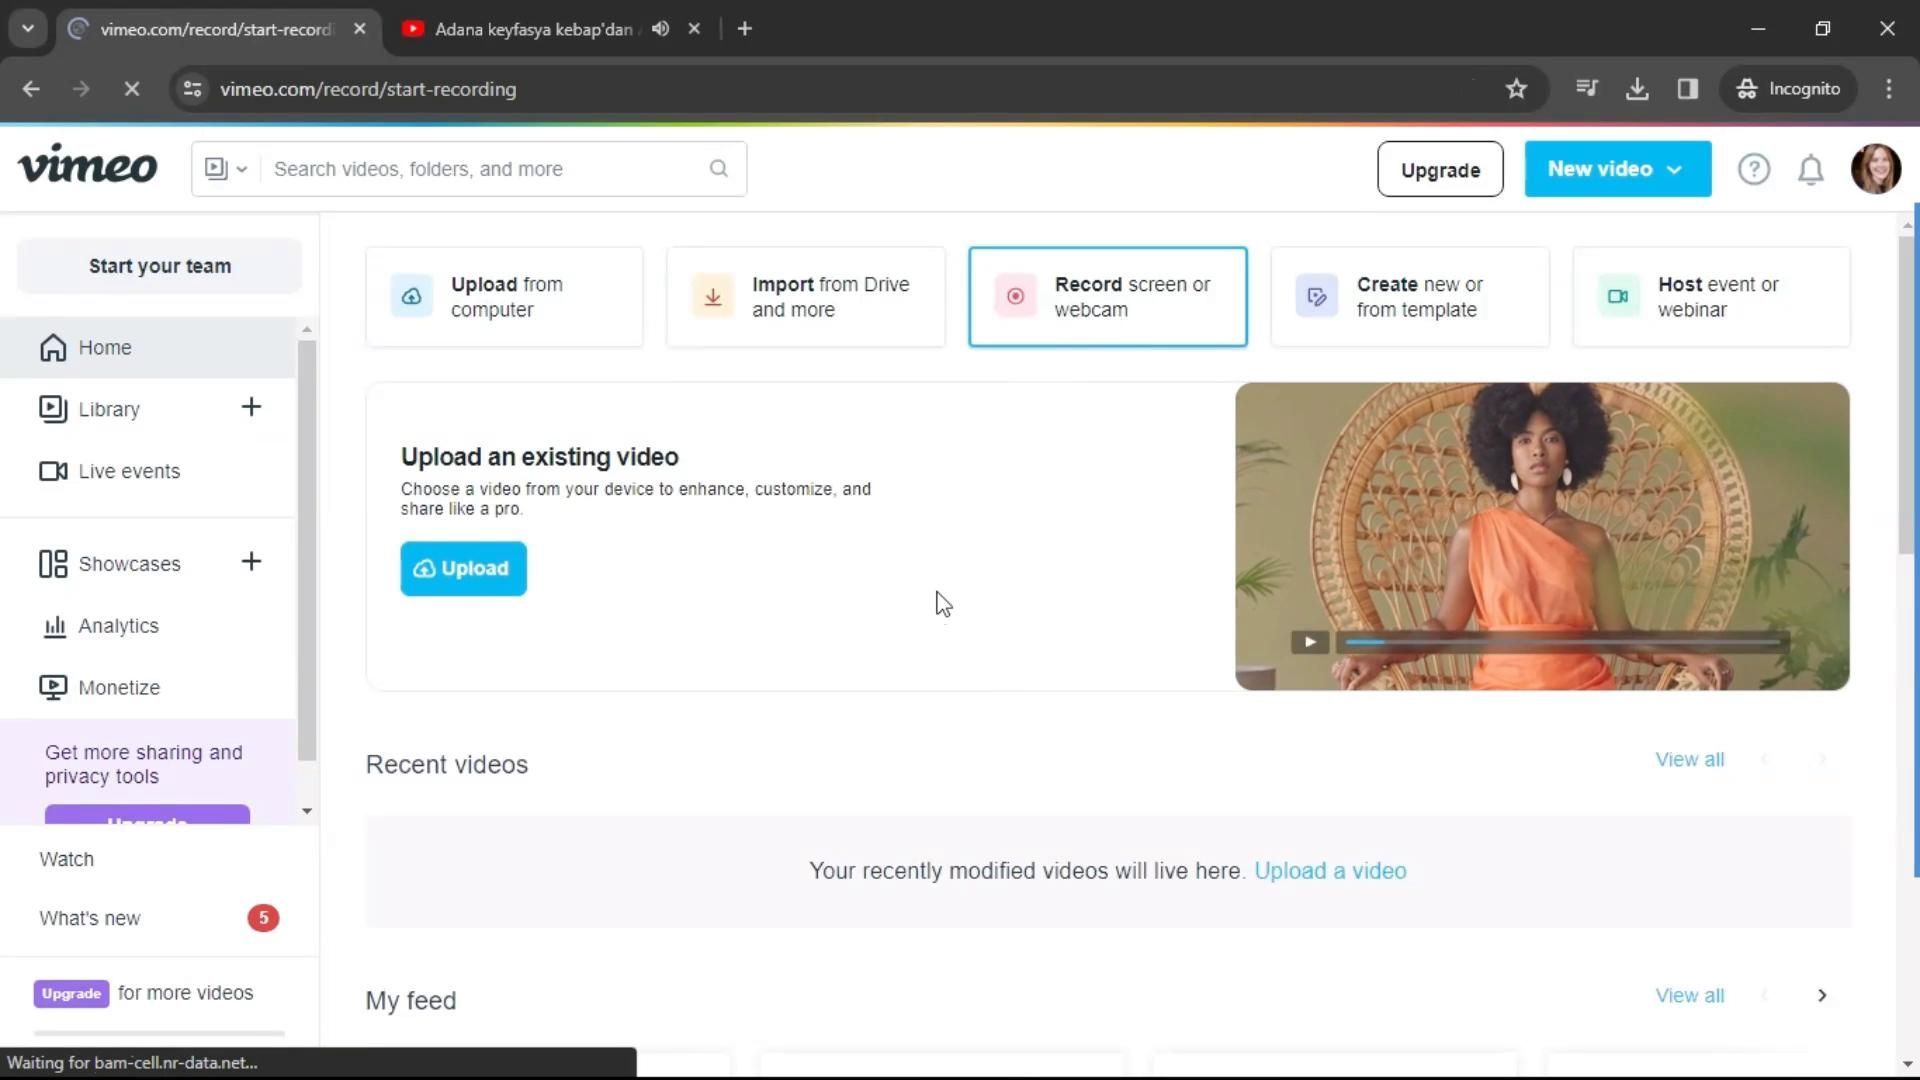Play the preview video thumbnail
Screen dimensions: 1920x1080
(1309, 642)
